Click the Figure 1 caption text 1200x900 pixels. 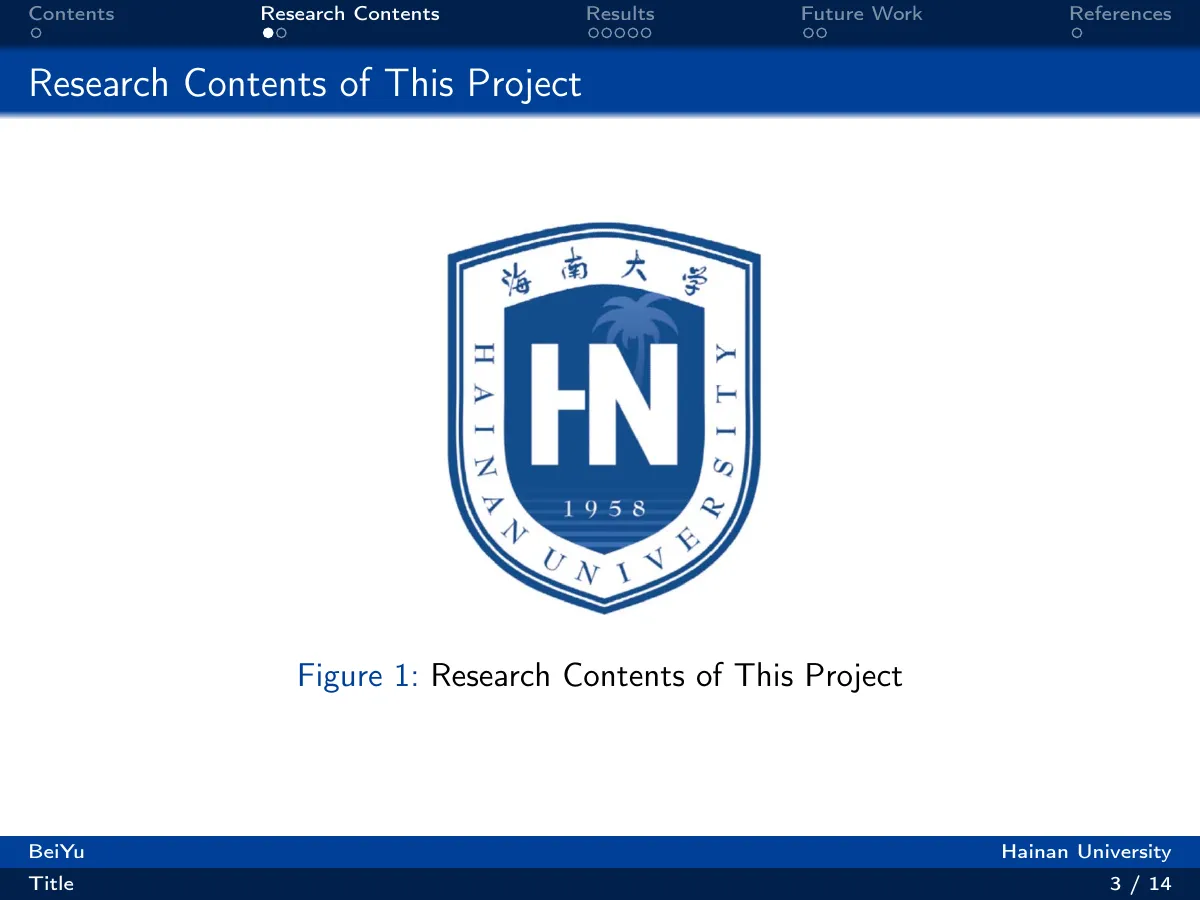[x=600, y=676]
